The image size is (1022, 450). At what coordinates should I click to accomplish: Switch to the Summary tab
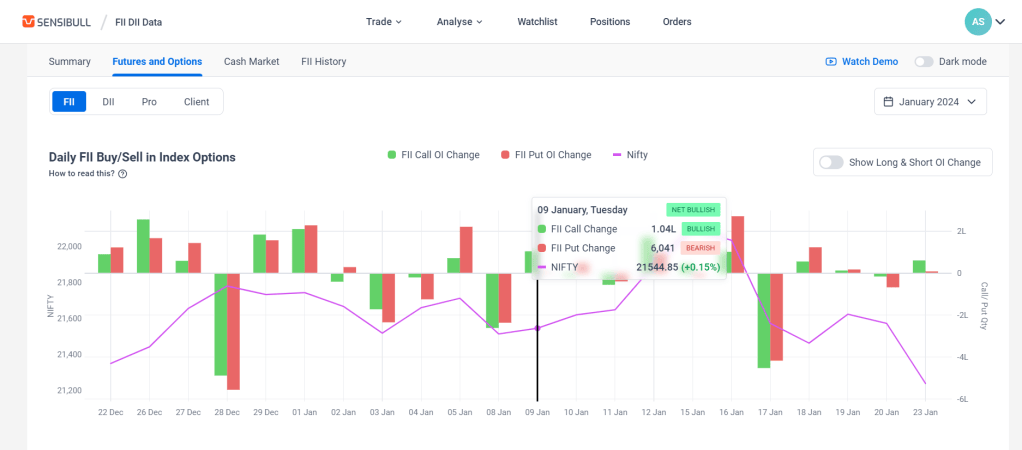[69, 61]
